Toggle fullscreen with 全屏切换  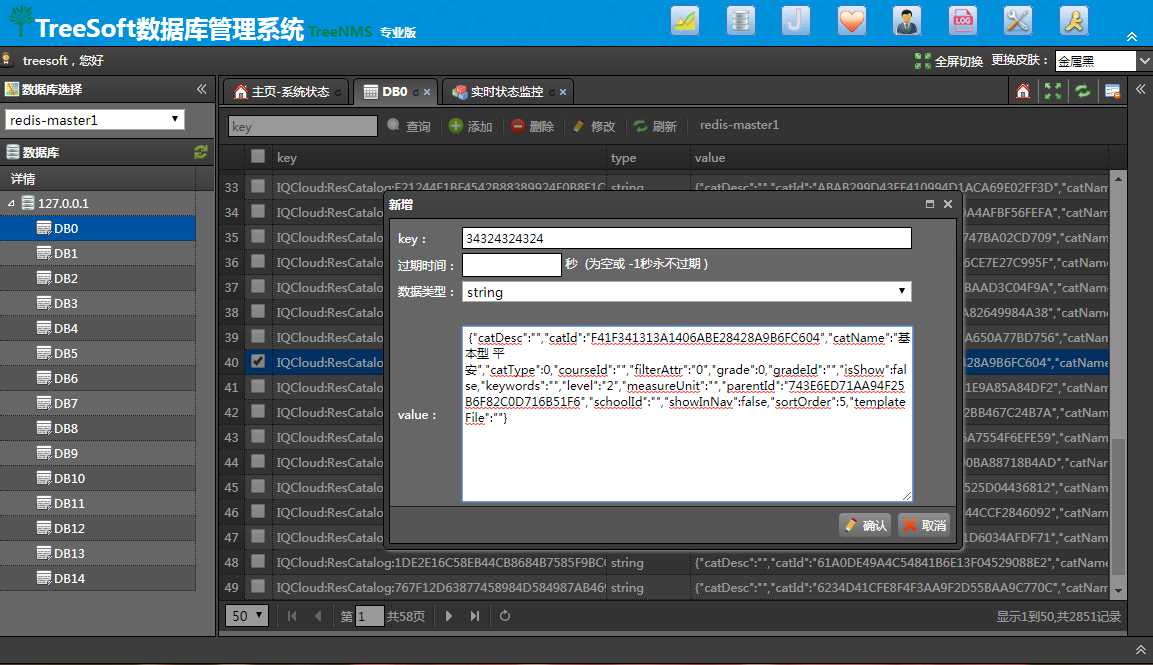point(949,61)
